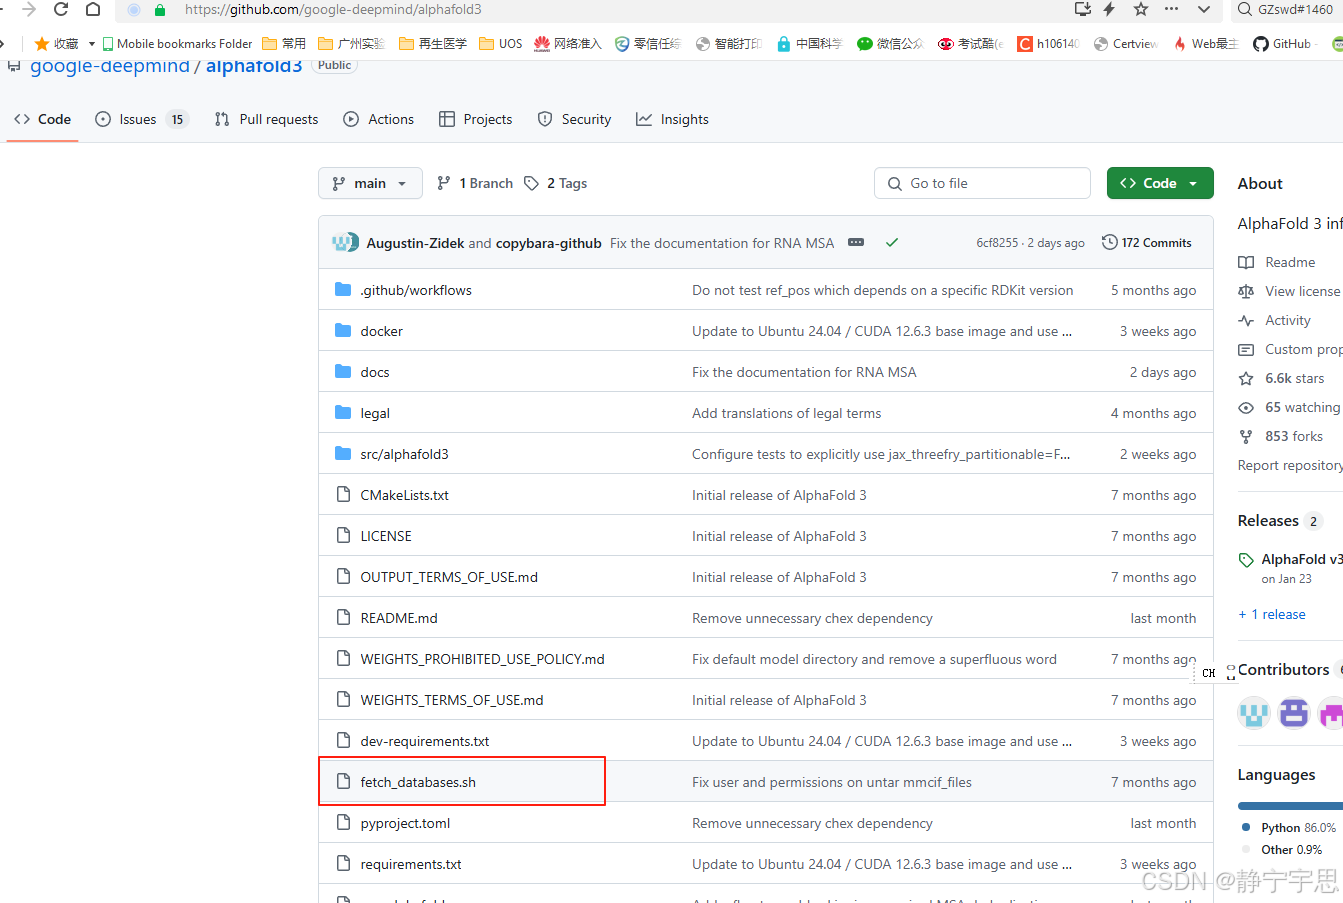This screenshot has height=903, width=1343.
Task: View the 172 Commits history
Action: click(x=1147, y=243)
